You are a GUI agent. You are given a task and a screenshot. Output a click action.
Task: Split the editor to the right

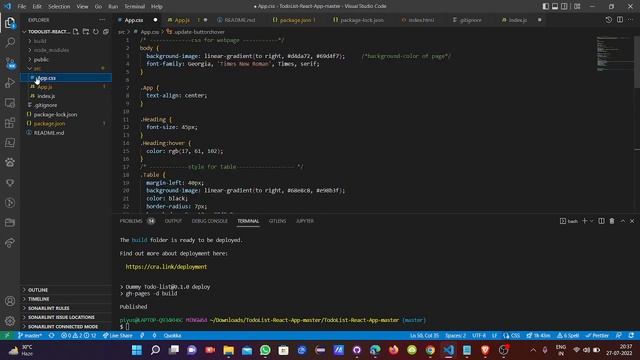(x=620, y=20)
